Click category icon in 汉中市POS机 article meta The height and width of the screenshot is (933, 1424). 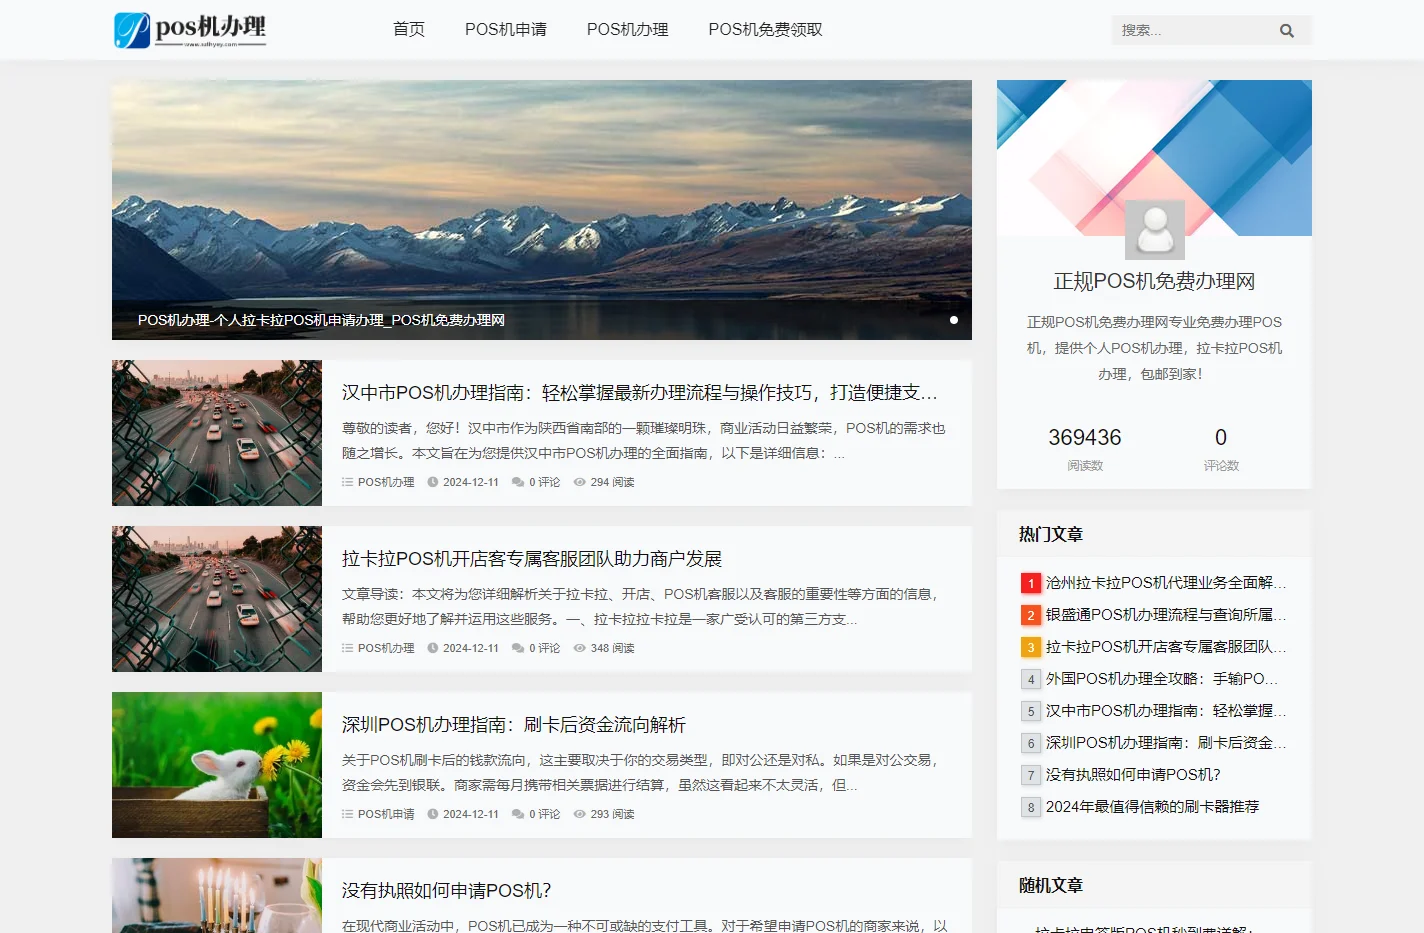pyautogui.click(x=347, y=482)
